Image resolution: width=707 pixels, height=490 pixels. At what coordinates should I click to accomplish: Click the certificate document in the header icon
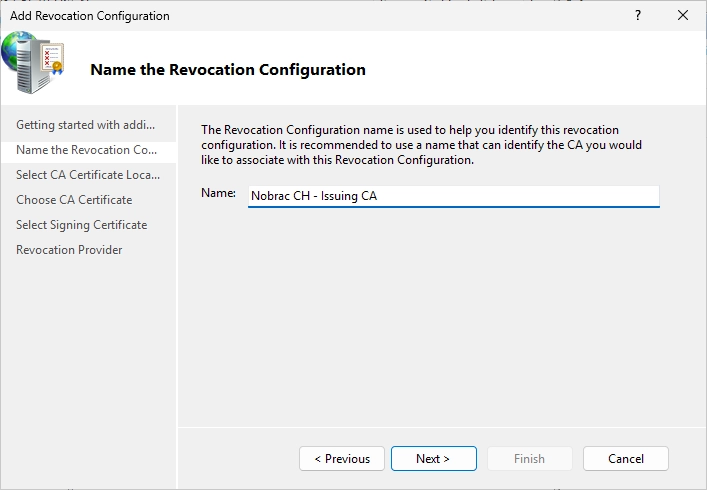pos(52,58)
